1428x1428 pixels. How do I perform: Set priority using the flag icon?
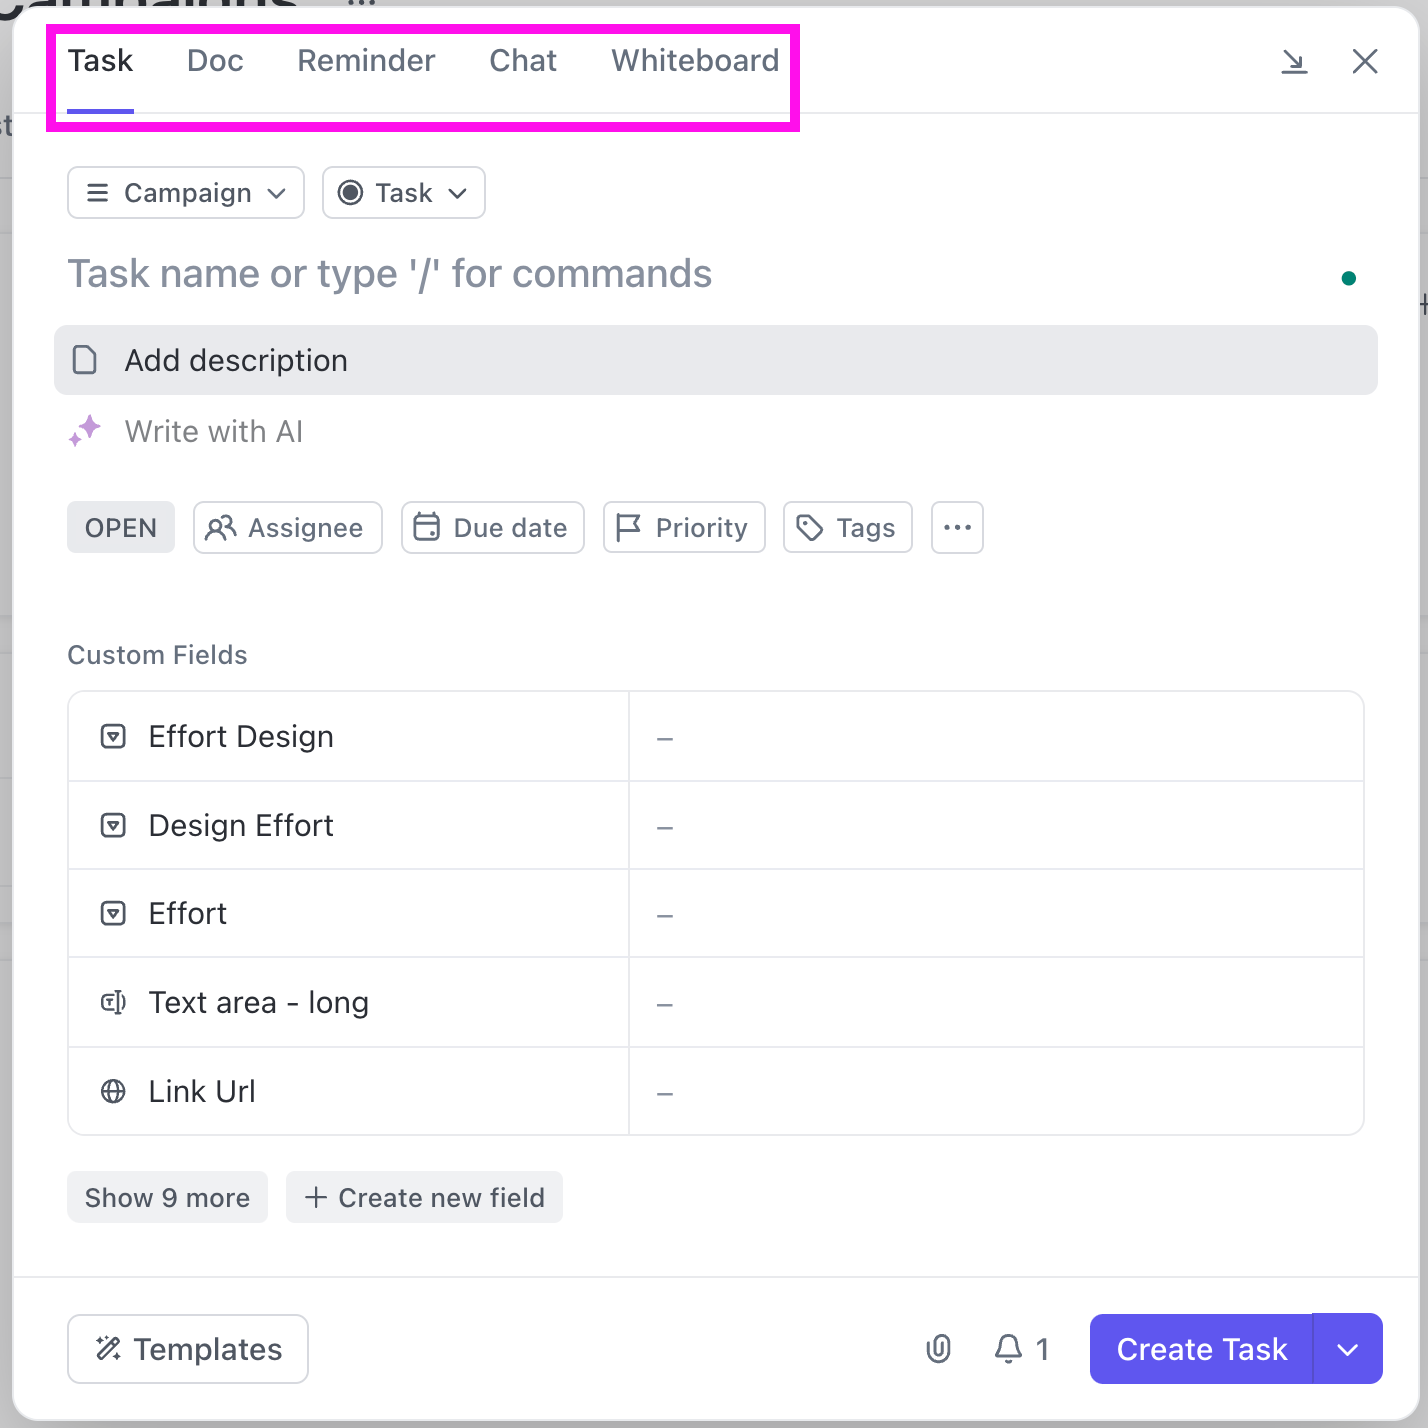point(628,527)
